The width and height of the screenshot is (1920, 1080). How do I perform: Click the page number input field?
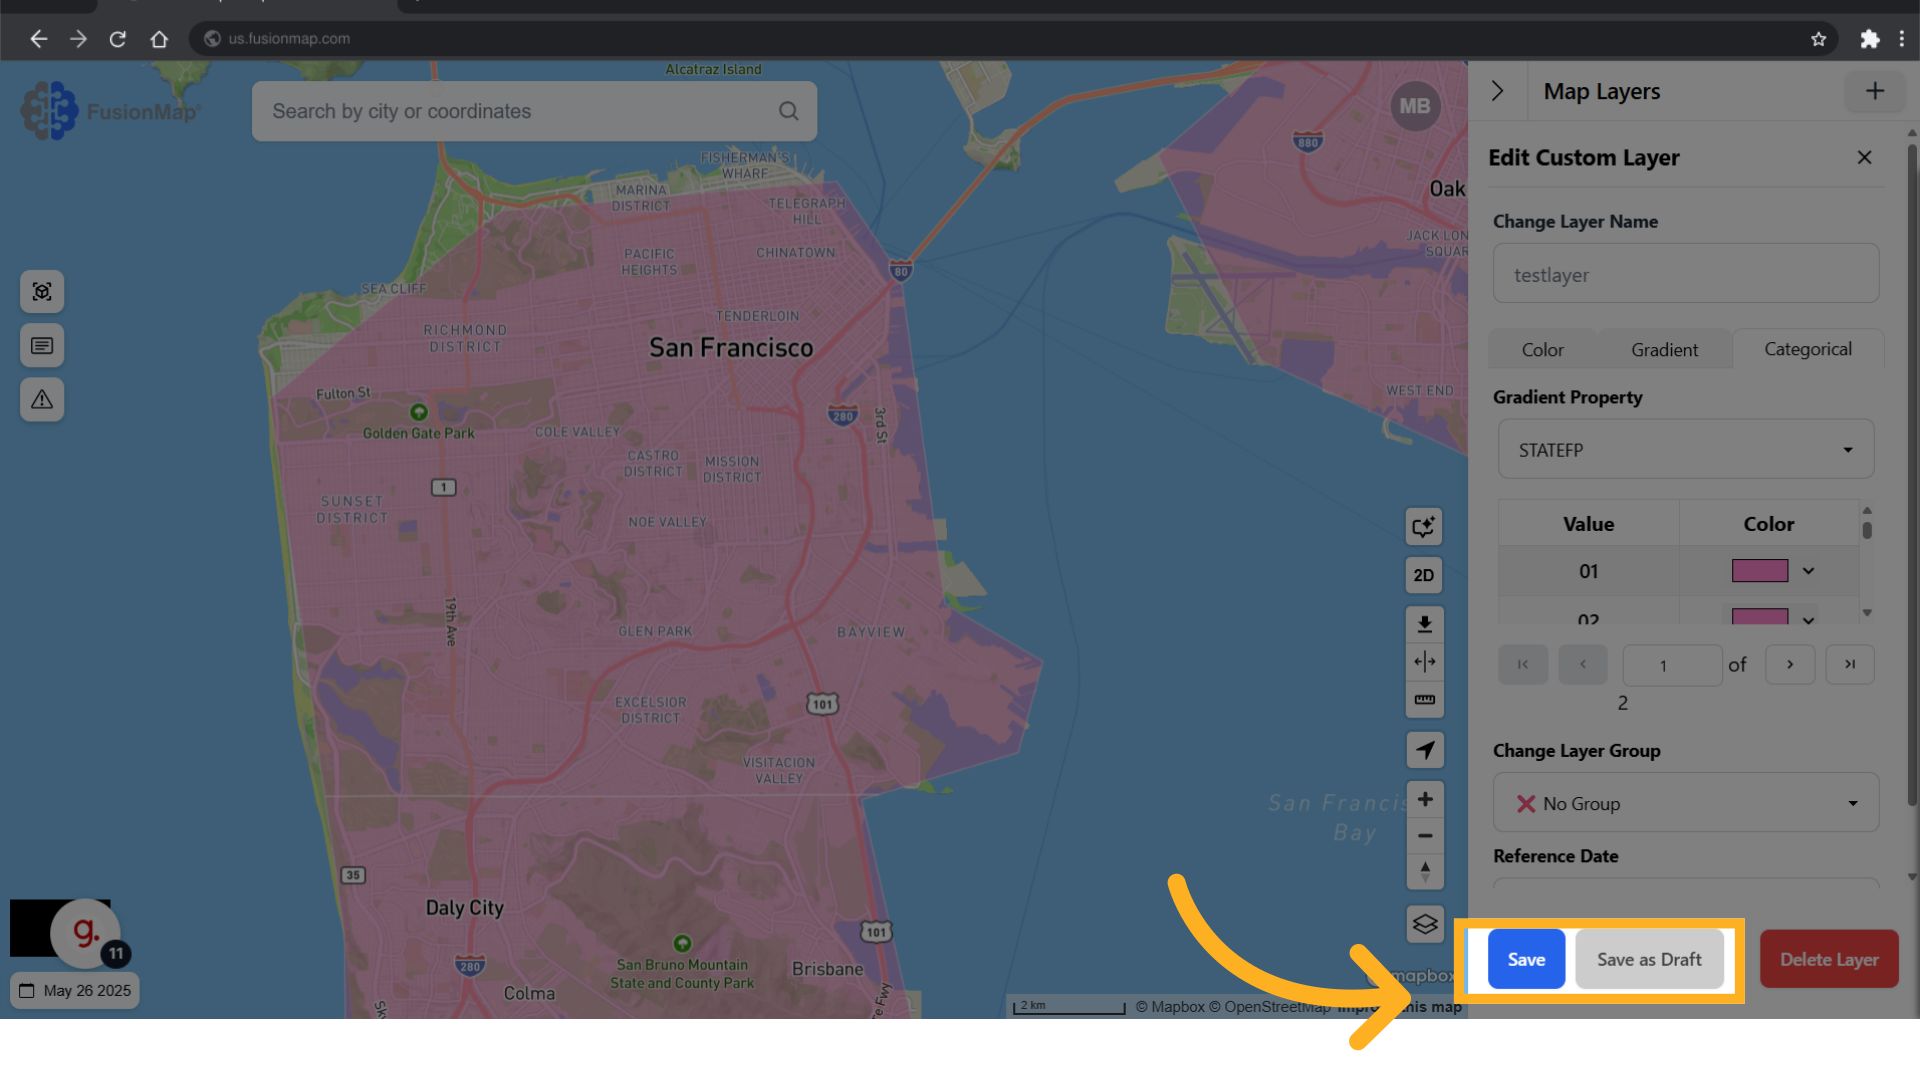tap(1672, 666)
